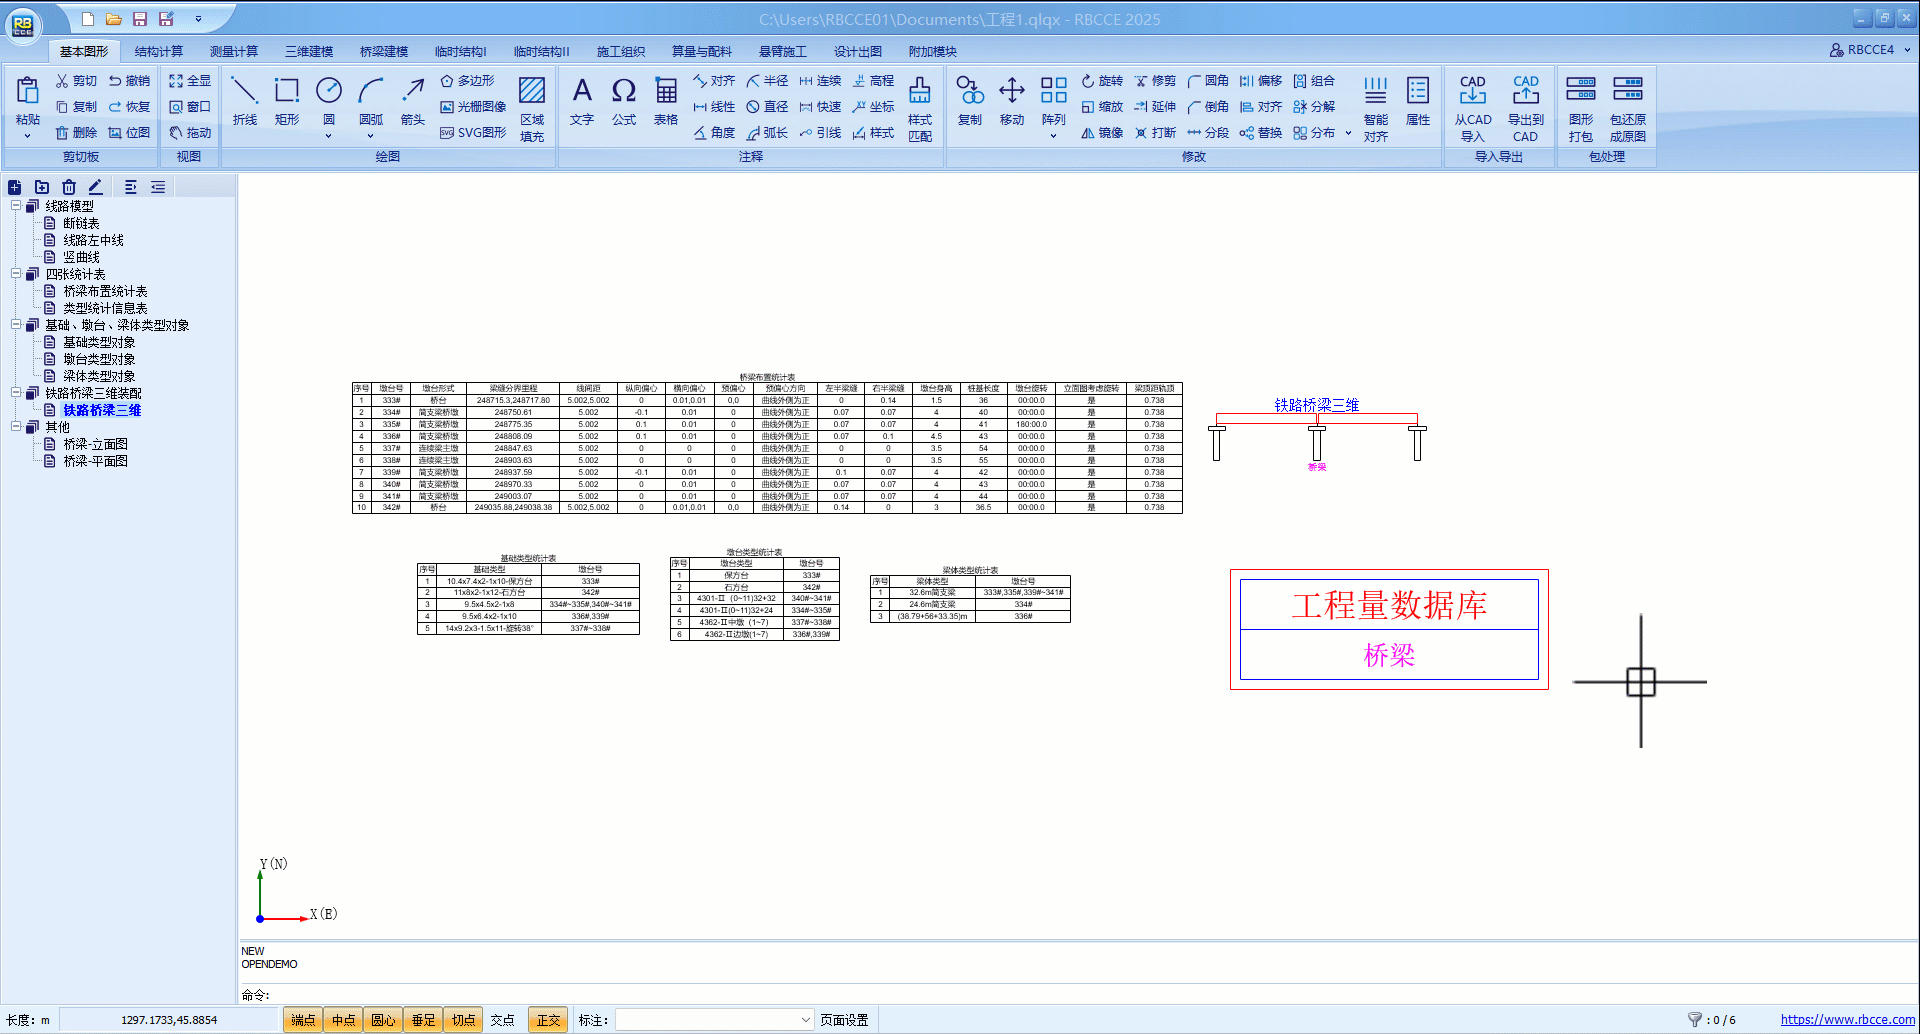Select 桥梁-立面图 in the tree

[95, 444]
